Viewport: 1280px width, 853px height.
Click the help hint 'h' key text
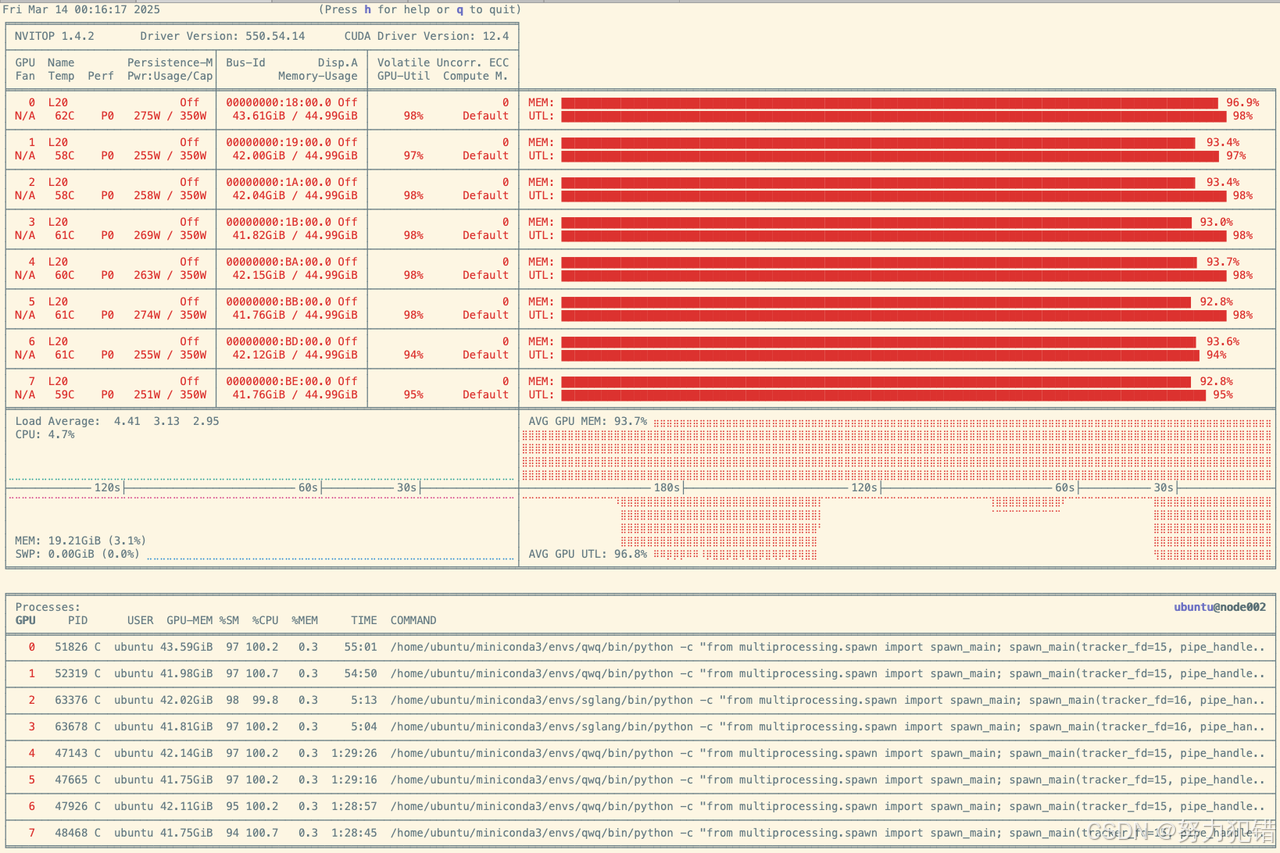tap(367, 9)
